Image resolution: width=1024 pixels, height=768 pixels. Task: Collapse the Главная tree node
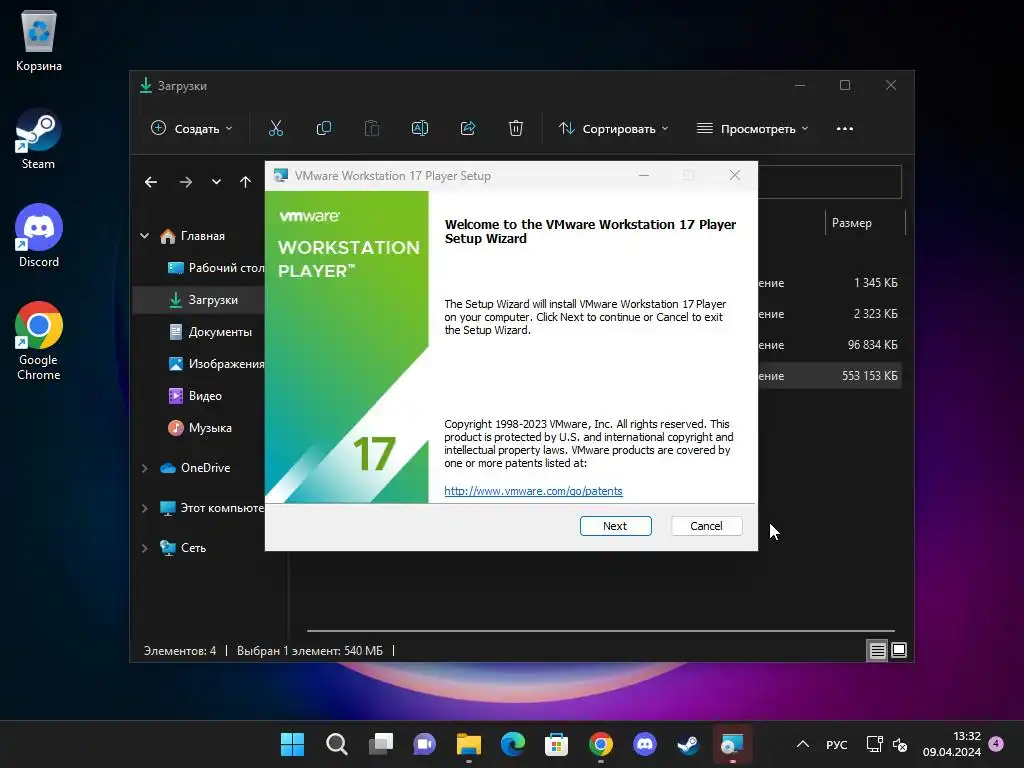[144, 236]
